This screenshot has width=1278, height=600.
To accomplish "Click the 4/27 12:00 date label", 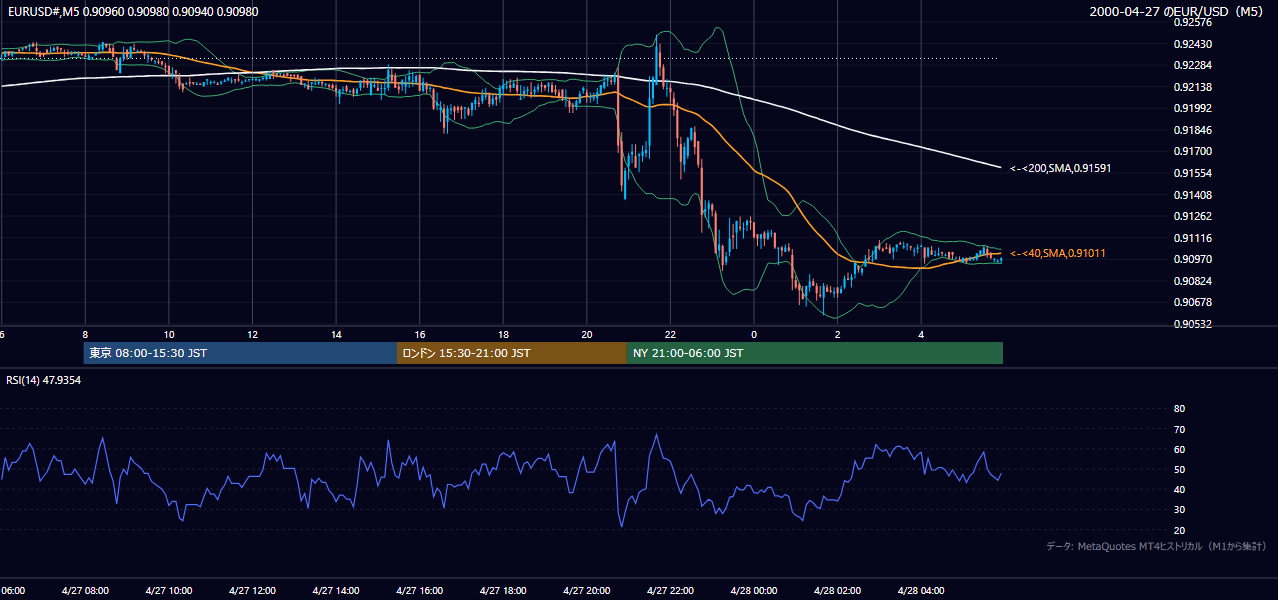I will pyautogui.click(x=252, y=590).
